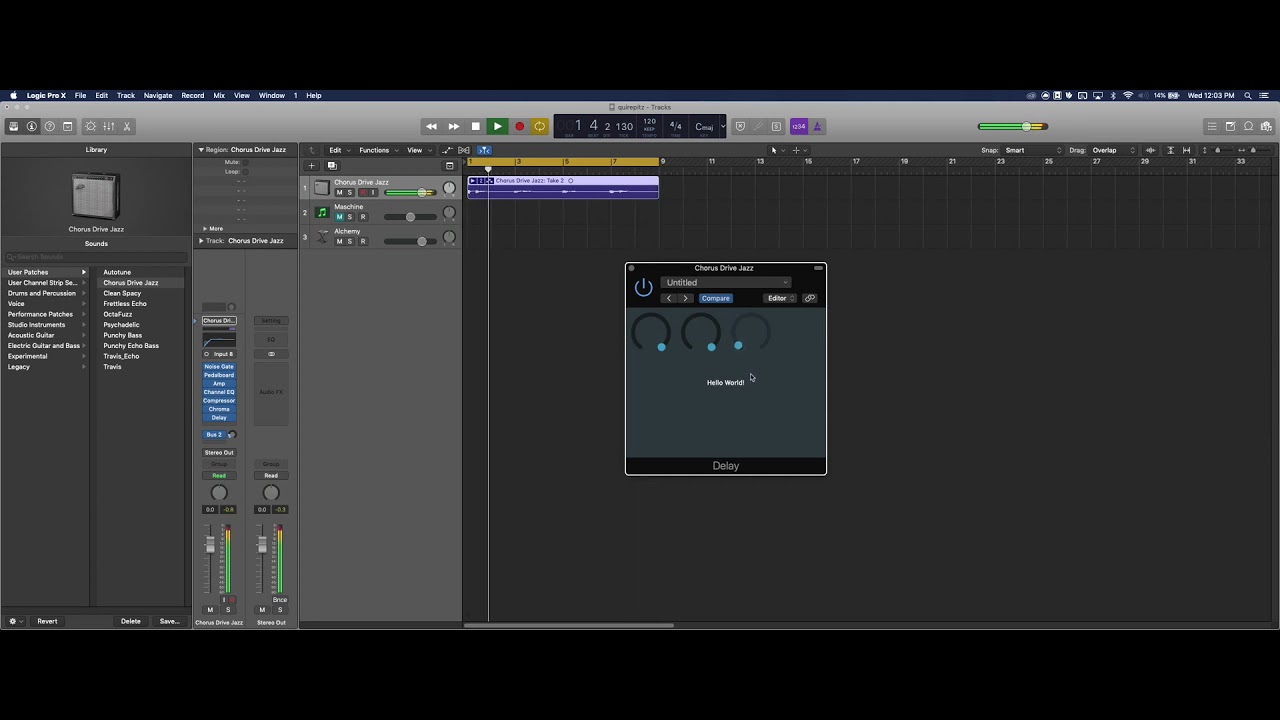Open the Mix menu
The height and width of the screenshot is (720, 1280).
pyautogui.click(x=219, y=96)
